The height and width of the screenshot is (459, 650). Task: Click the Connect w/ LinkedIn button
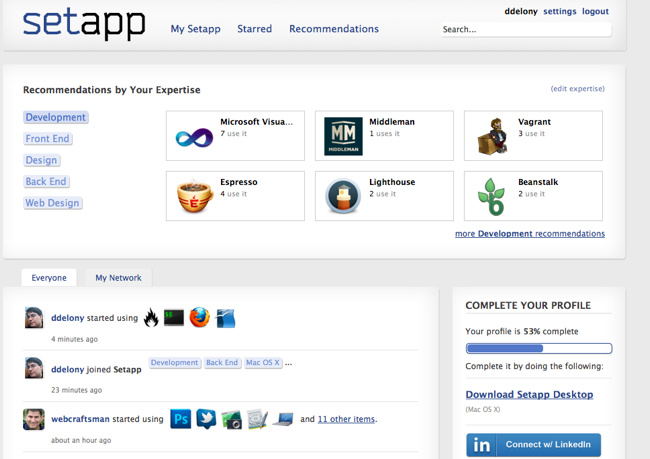coord(533,444)
